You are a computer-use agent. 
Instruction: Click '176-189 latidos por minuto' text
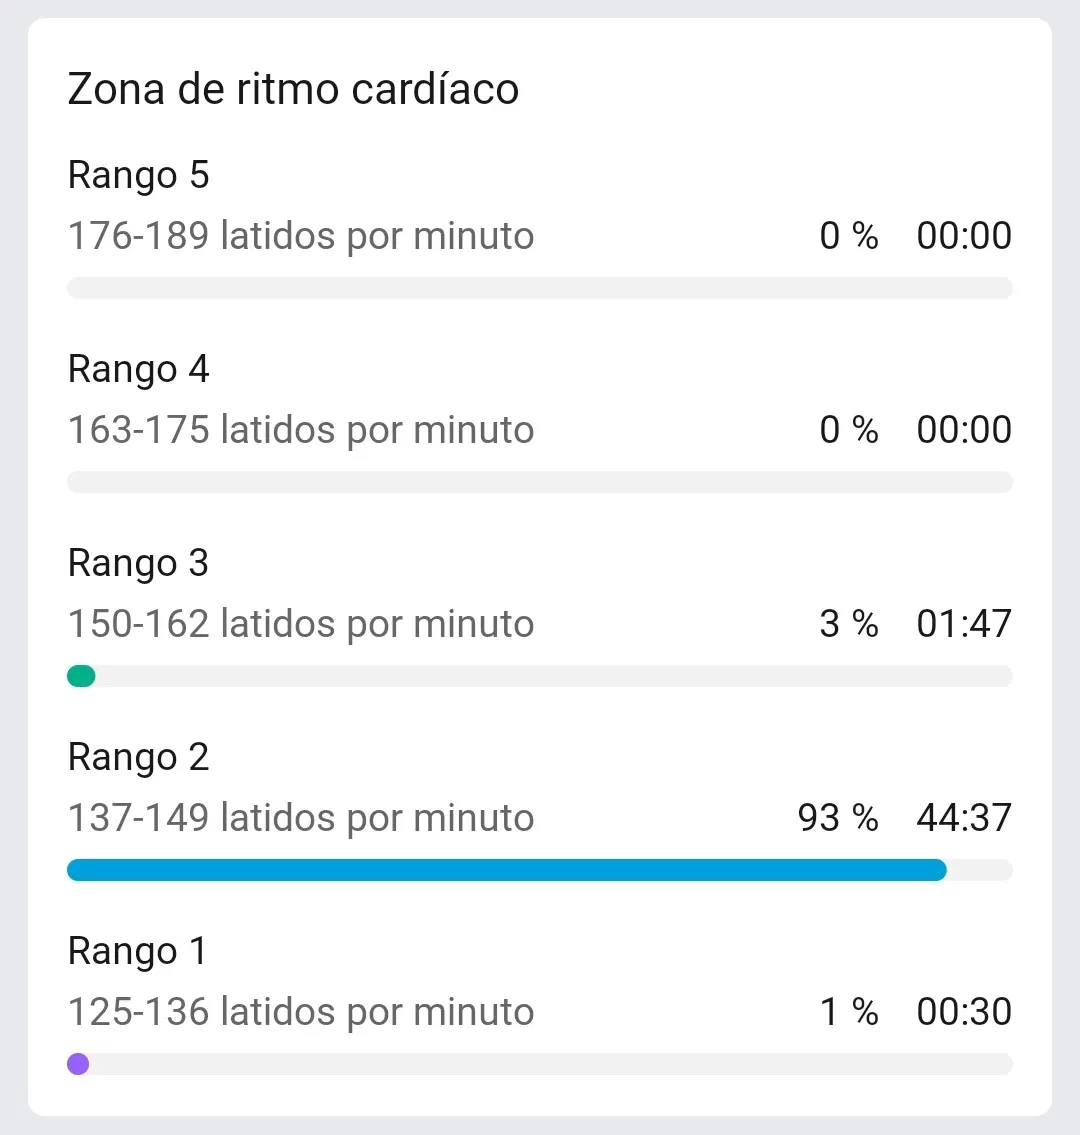point(300,236)
